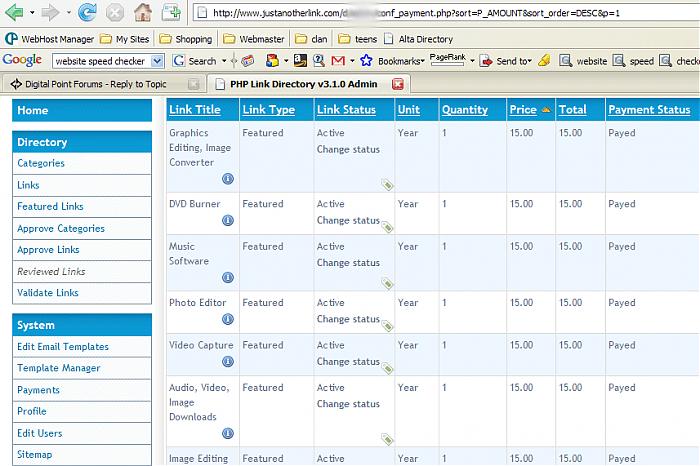
Task: Open info icon for Audio, Video, Image Downloads
Action: tap(228, 433)
